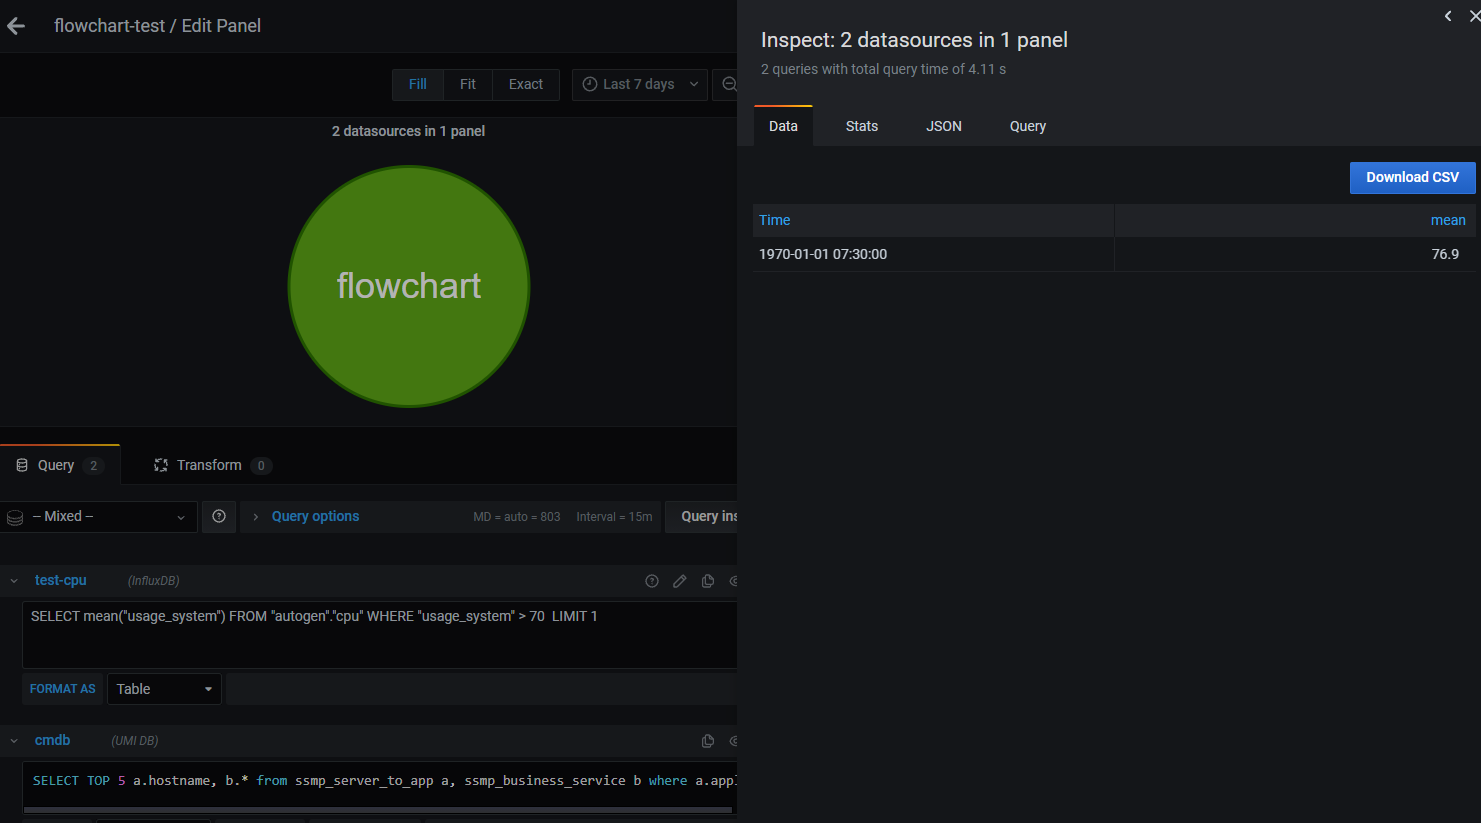Toggle visibility of the cmdb query

(x=735, y=741)
